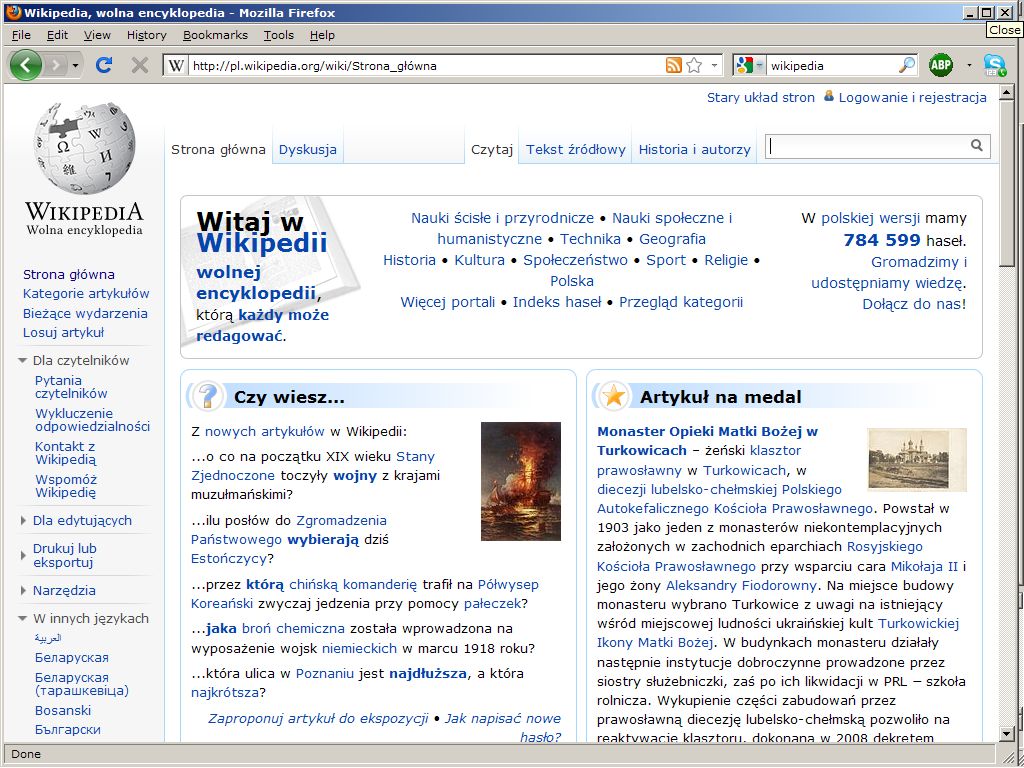Click the Skype toolbar icon

pyautogui.click(x=995, y=65)
